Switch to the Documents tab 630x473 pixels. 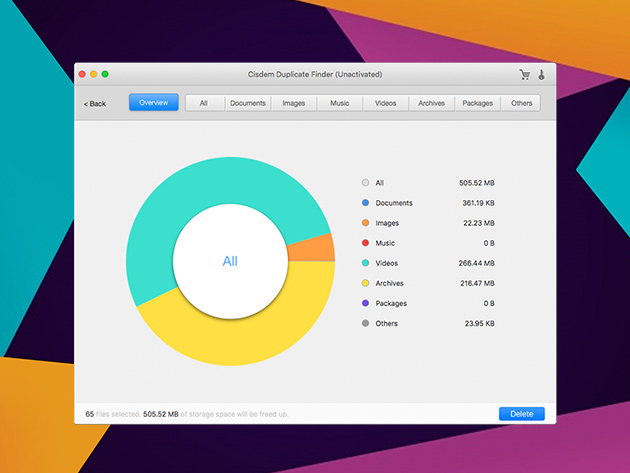pyautogui.click(x=248, y=103)
